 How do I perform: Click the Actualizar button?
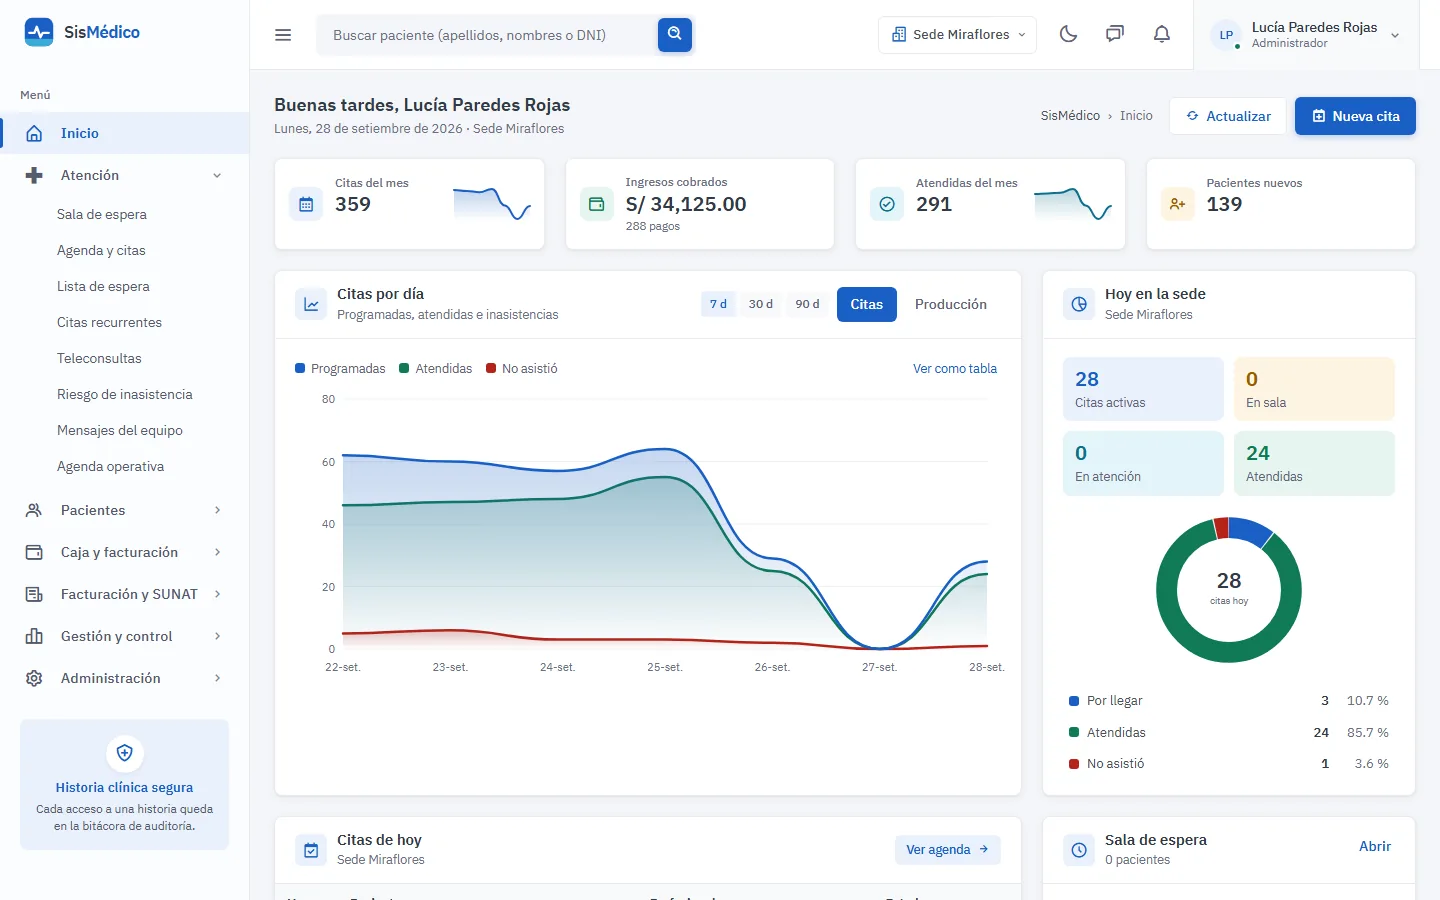(x=1228, y=116)
